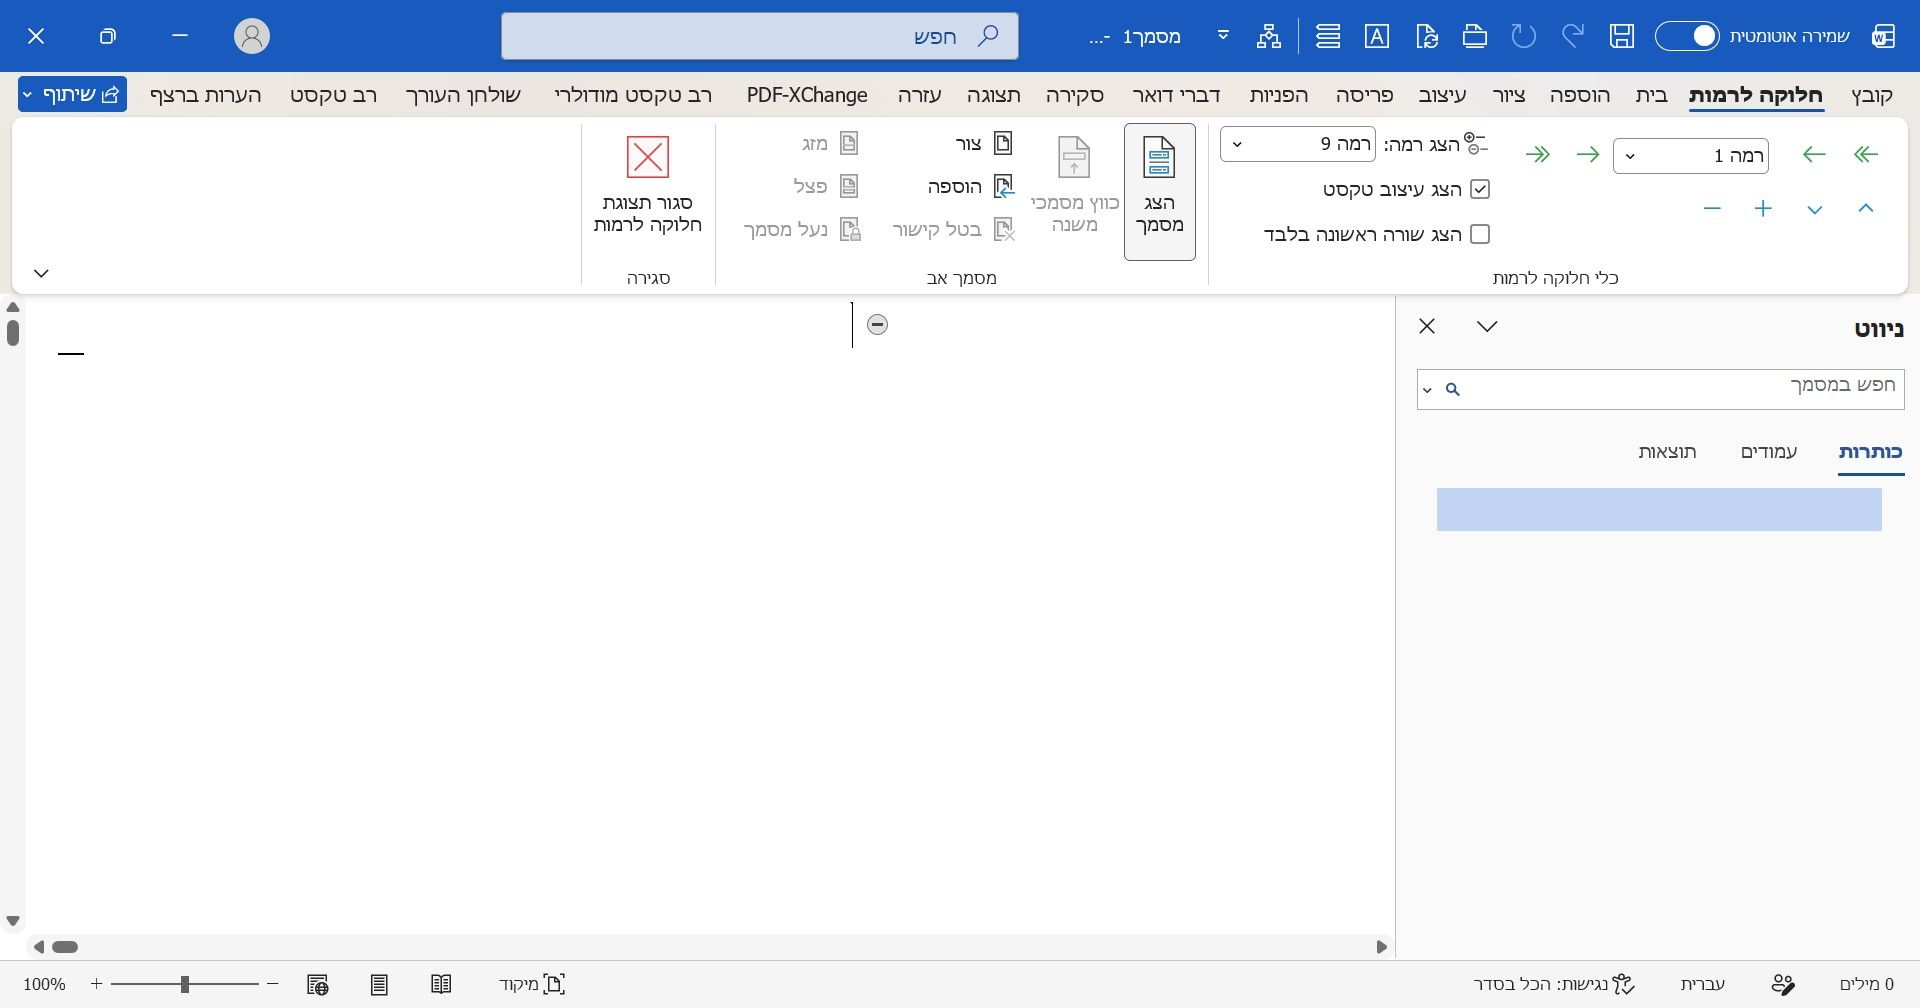Switch to the עמודים tab in navigation
This screenshot has height=1008, width=1920.
point(1769,452)
